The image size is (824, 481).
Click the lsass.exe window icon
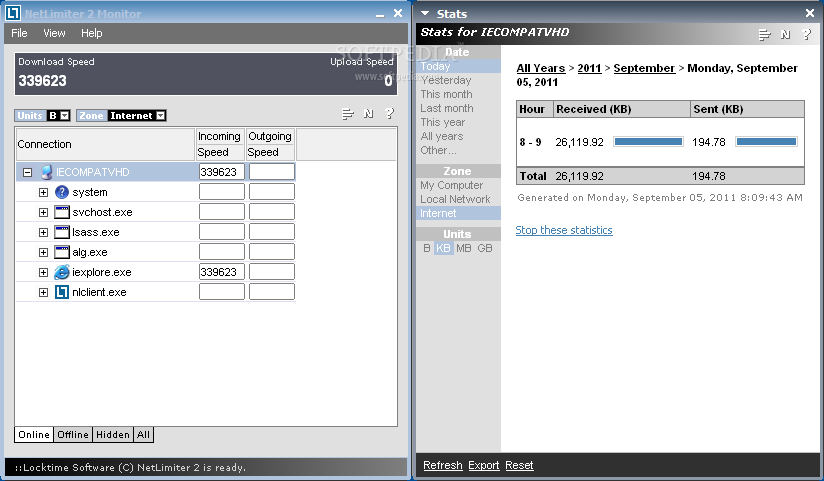(x=62, y=232)
